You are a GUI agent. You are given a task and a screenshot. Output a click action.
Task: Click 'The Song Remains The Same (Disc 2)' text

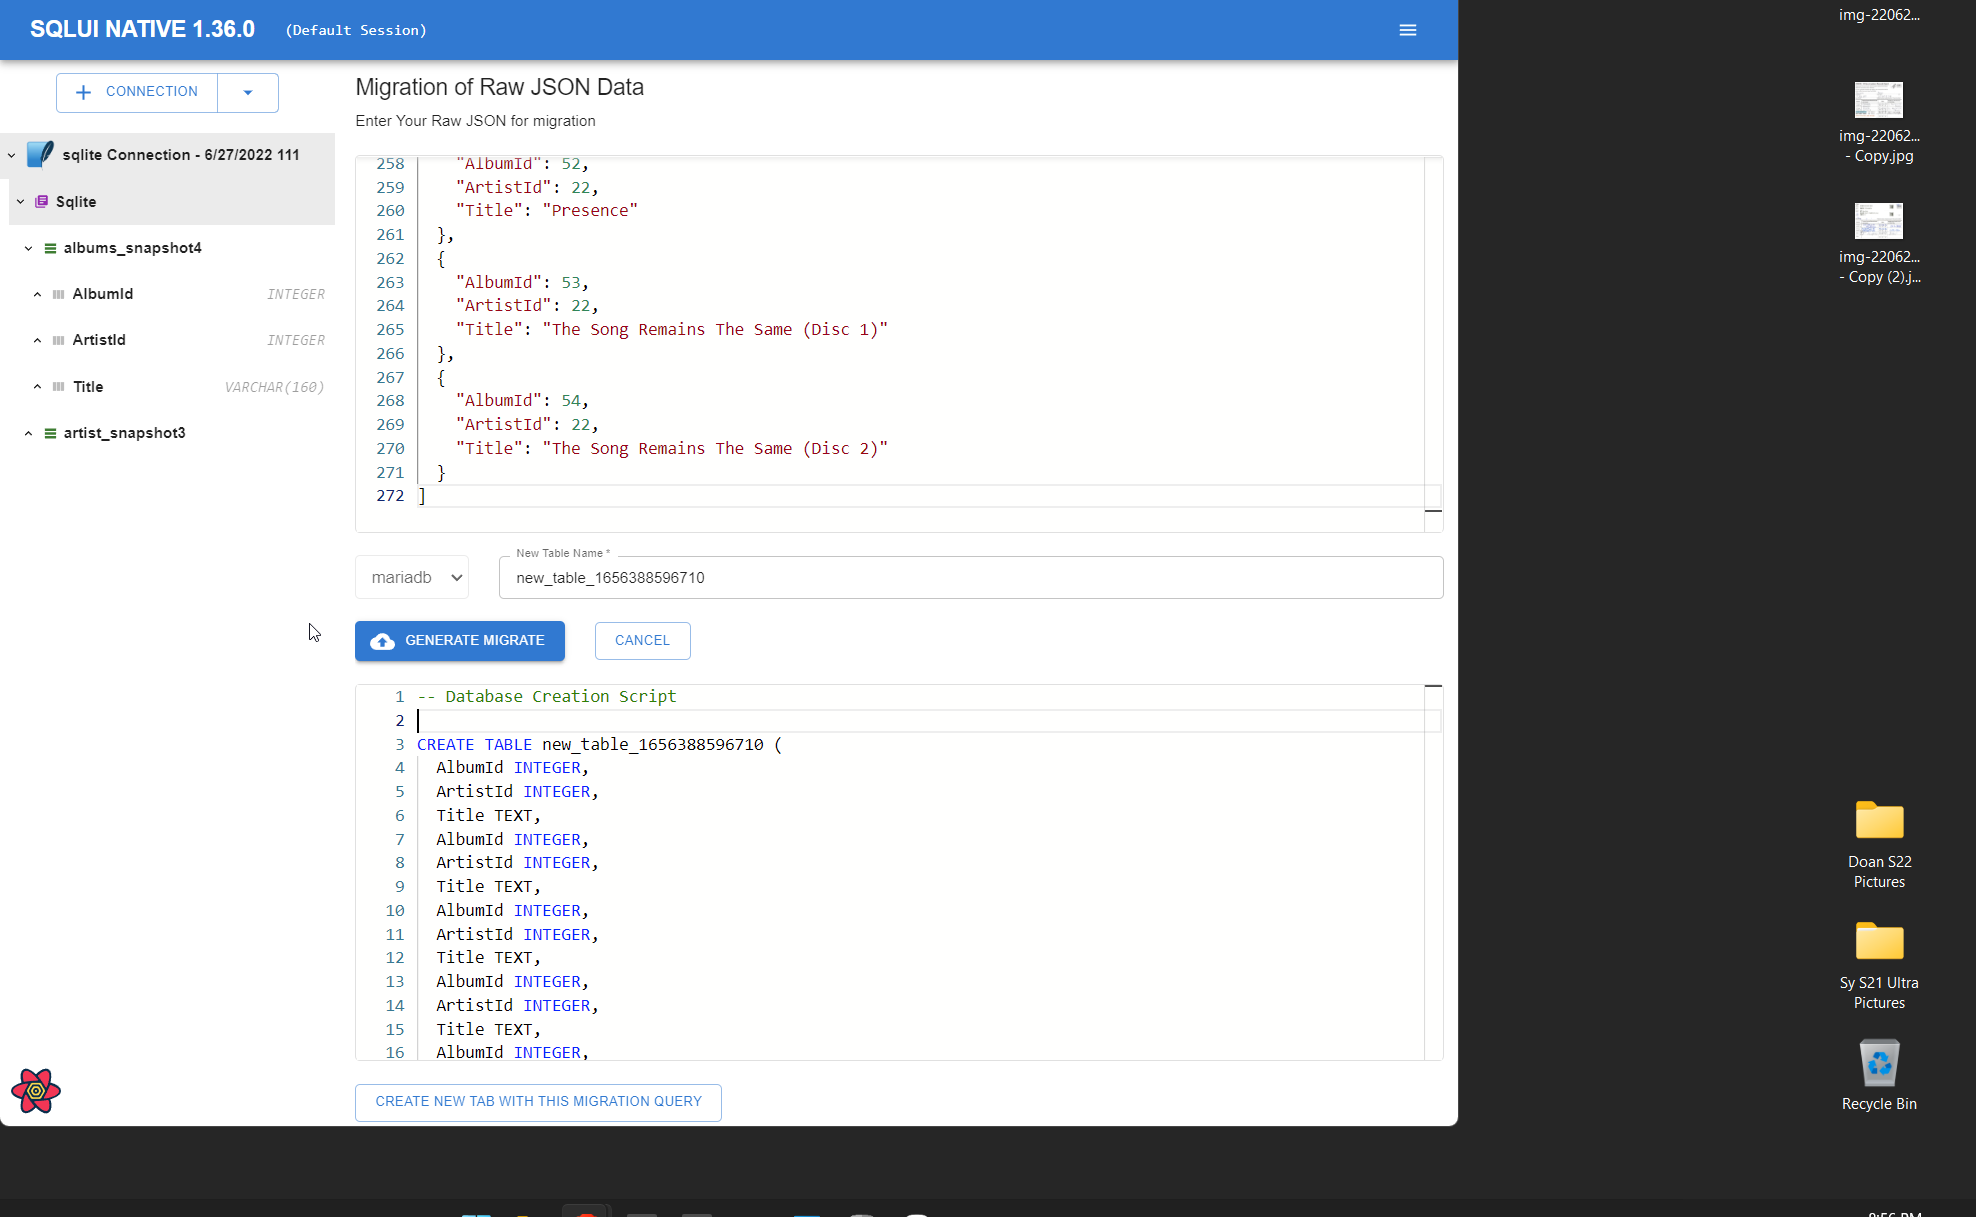pyautogui.click(x=715, y=449)
